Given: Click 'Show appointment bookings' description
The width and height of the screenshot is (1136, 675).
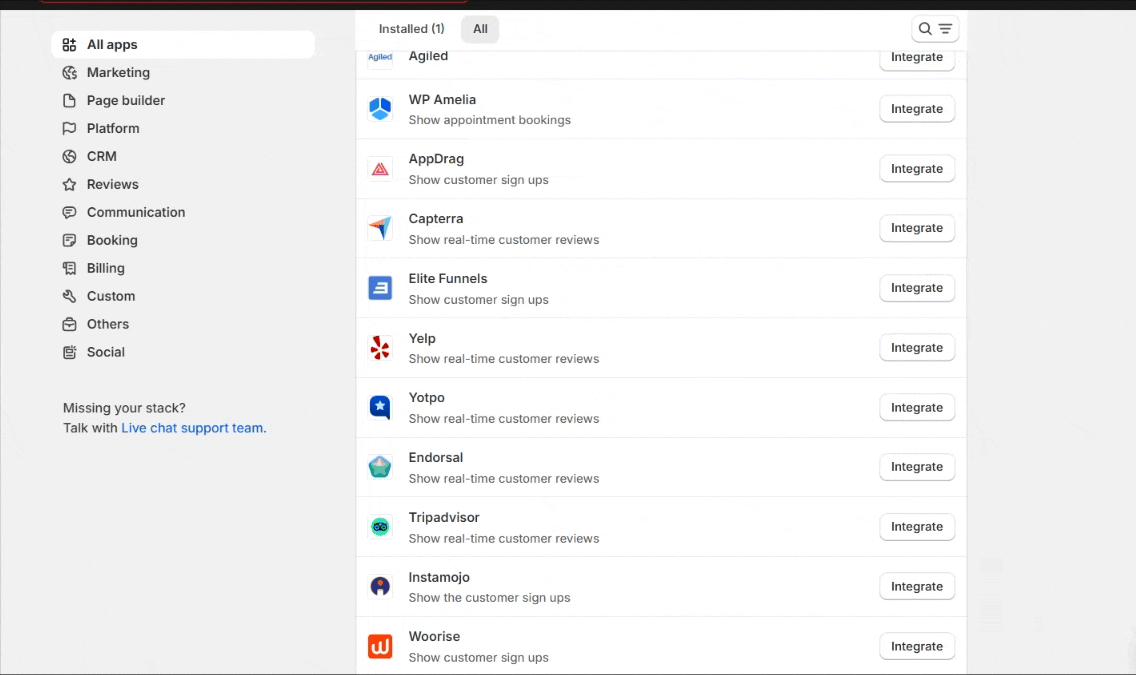Looking at the screenshot, I should (x=489, y=120).
